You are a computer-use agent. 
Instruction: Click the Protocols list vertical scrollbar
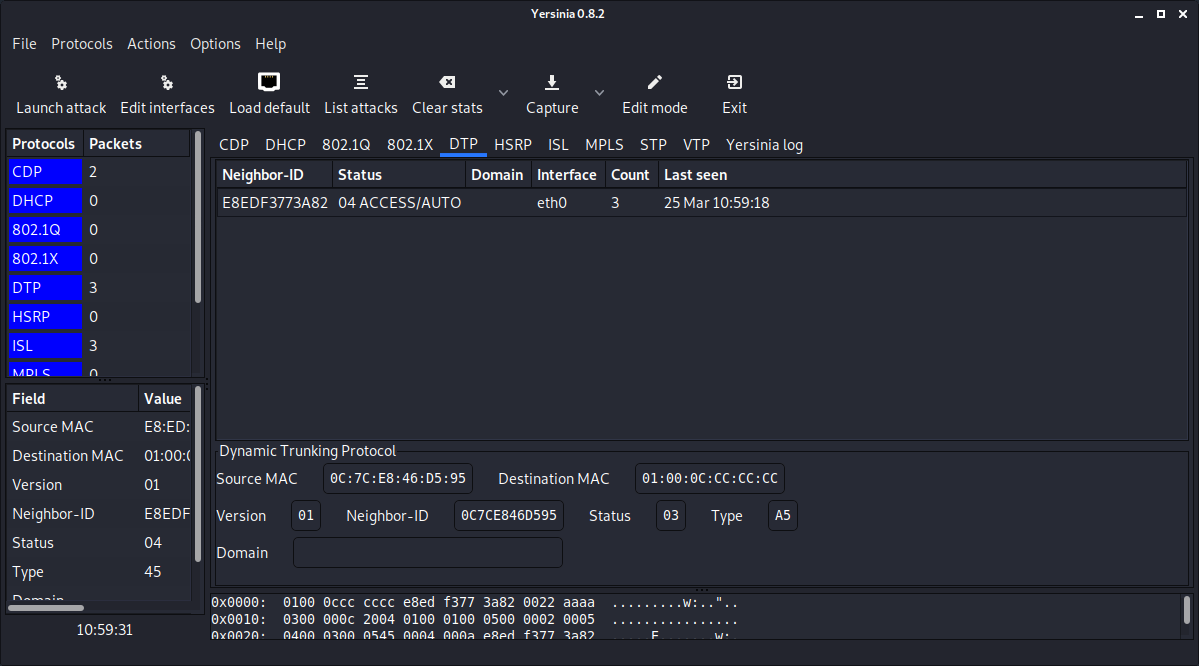[198, 218]
